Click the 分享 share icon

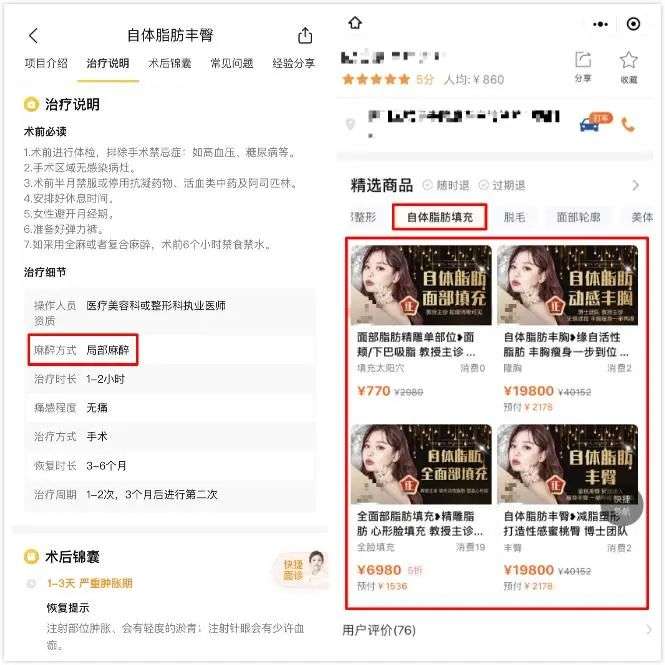583,67
